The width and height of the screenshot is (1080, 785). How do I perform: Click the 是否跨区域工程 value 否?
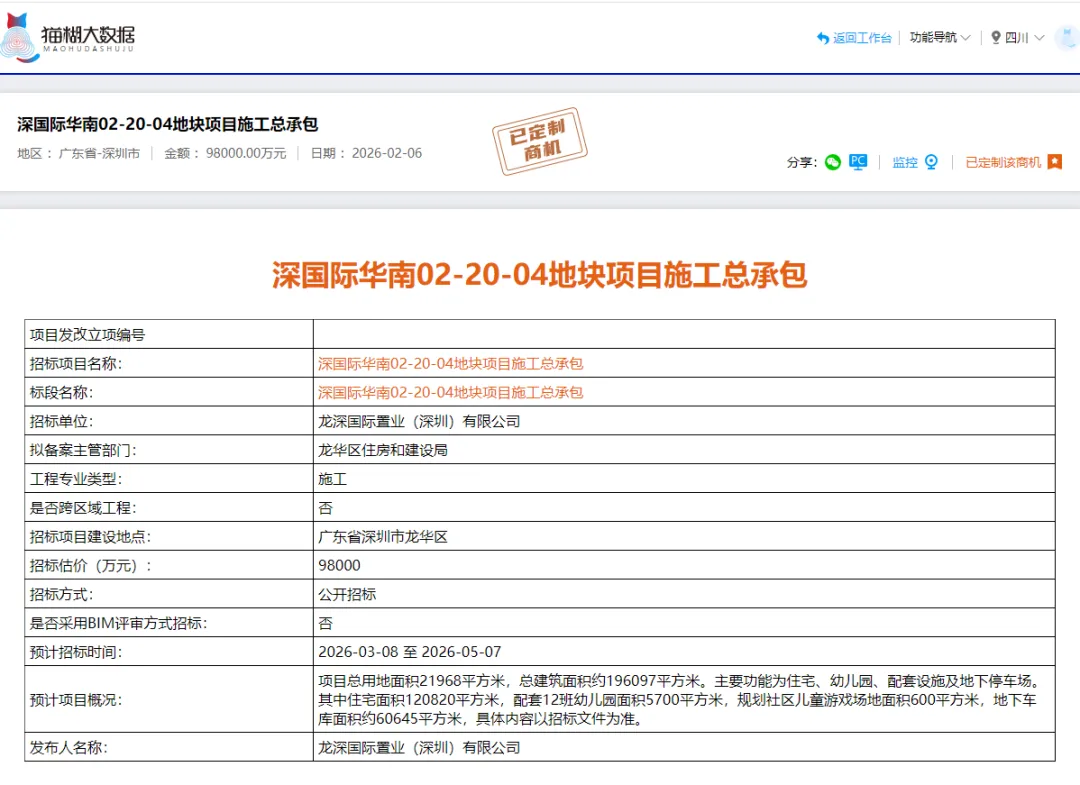coord(325,508)
